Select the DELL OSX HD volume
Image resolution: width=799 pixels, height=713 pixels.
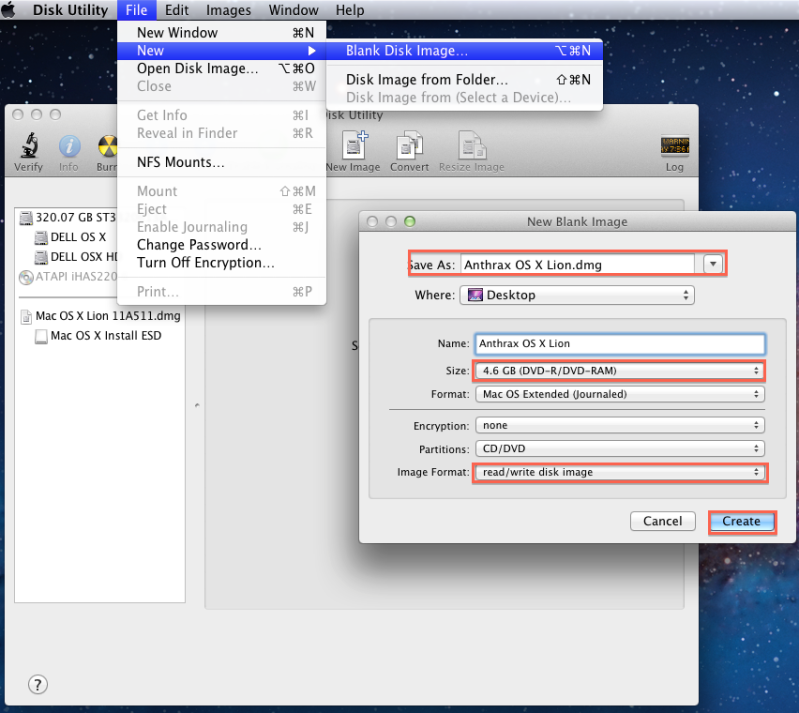coord(75,257)
